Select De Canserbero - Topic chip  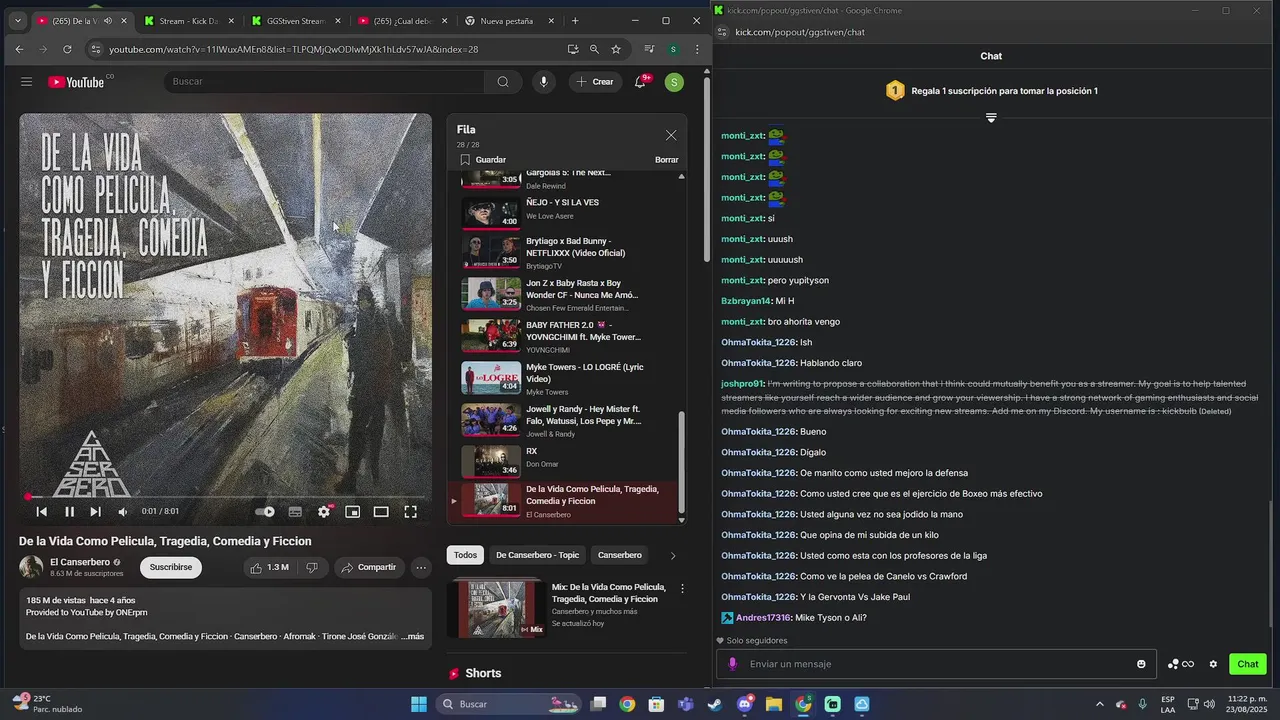537,555
